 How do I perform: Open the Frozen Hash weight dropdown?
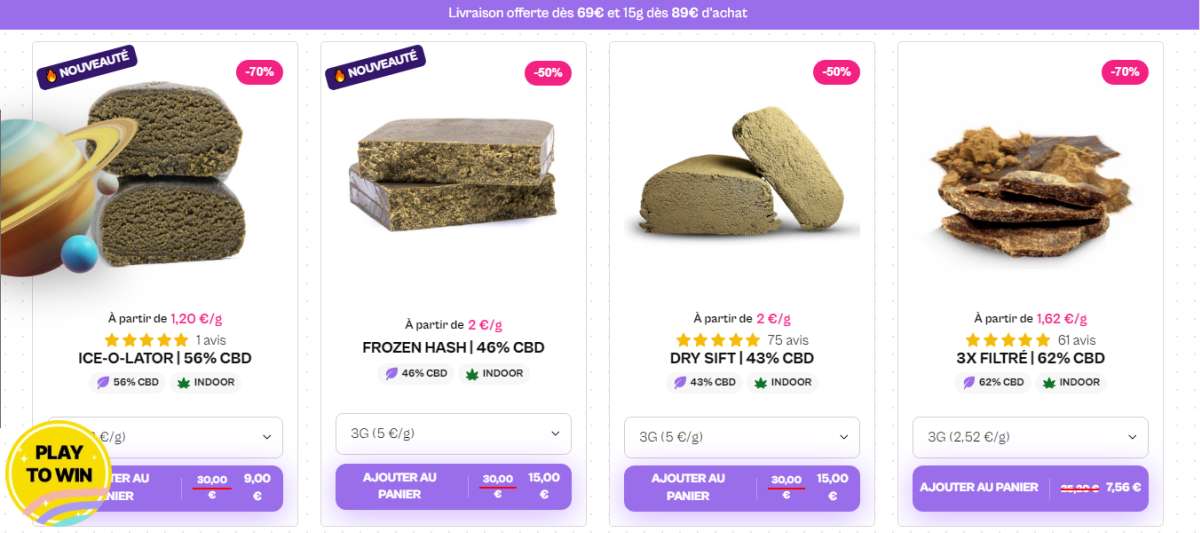(453, 434)
